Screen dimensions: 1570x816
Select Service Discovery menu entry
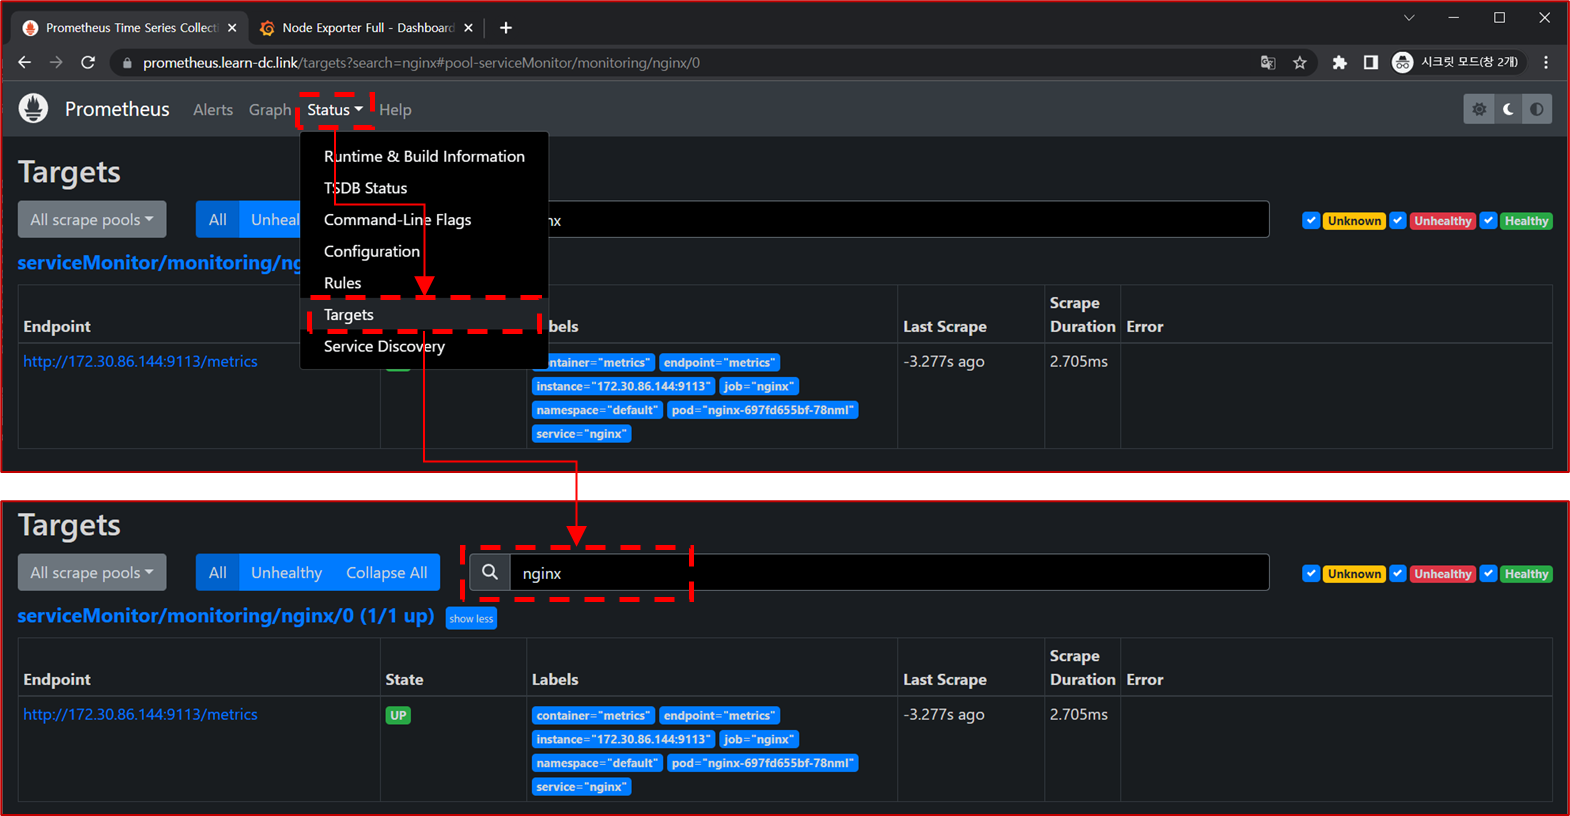pos(384,347)
